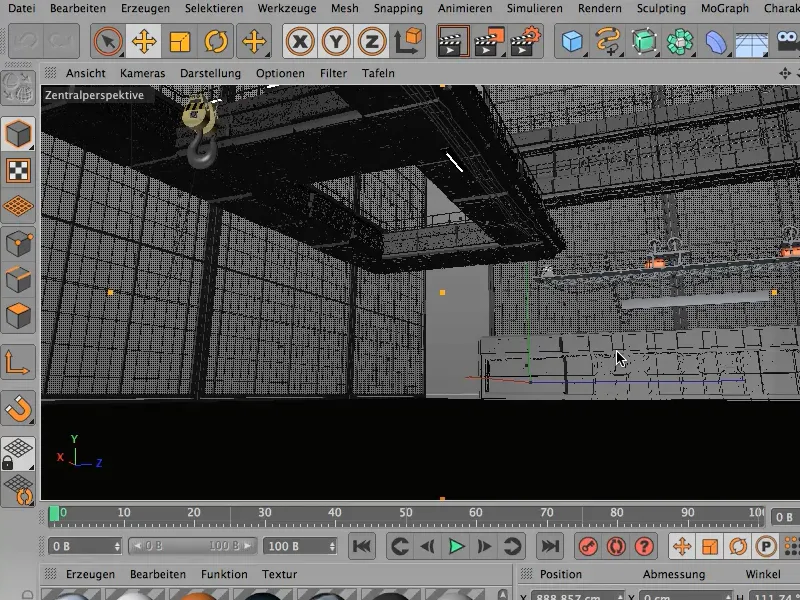Viewport: 800px width, 600px height.
Task: Click the end frame field 100 B
Action: click(300, 546)
